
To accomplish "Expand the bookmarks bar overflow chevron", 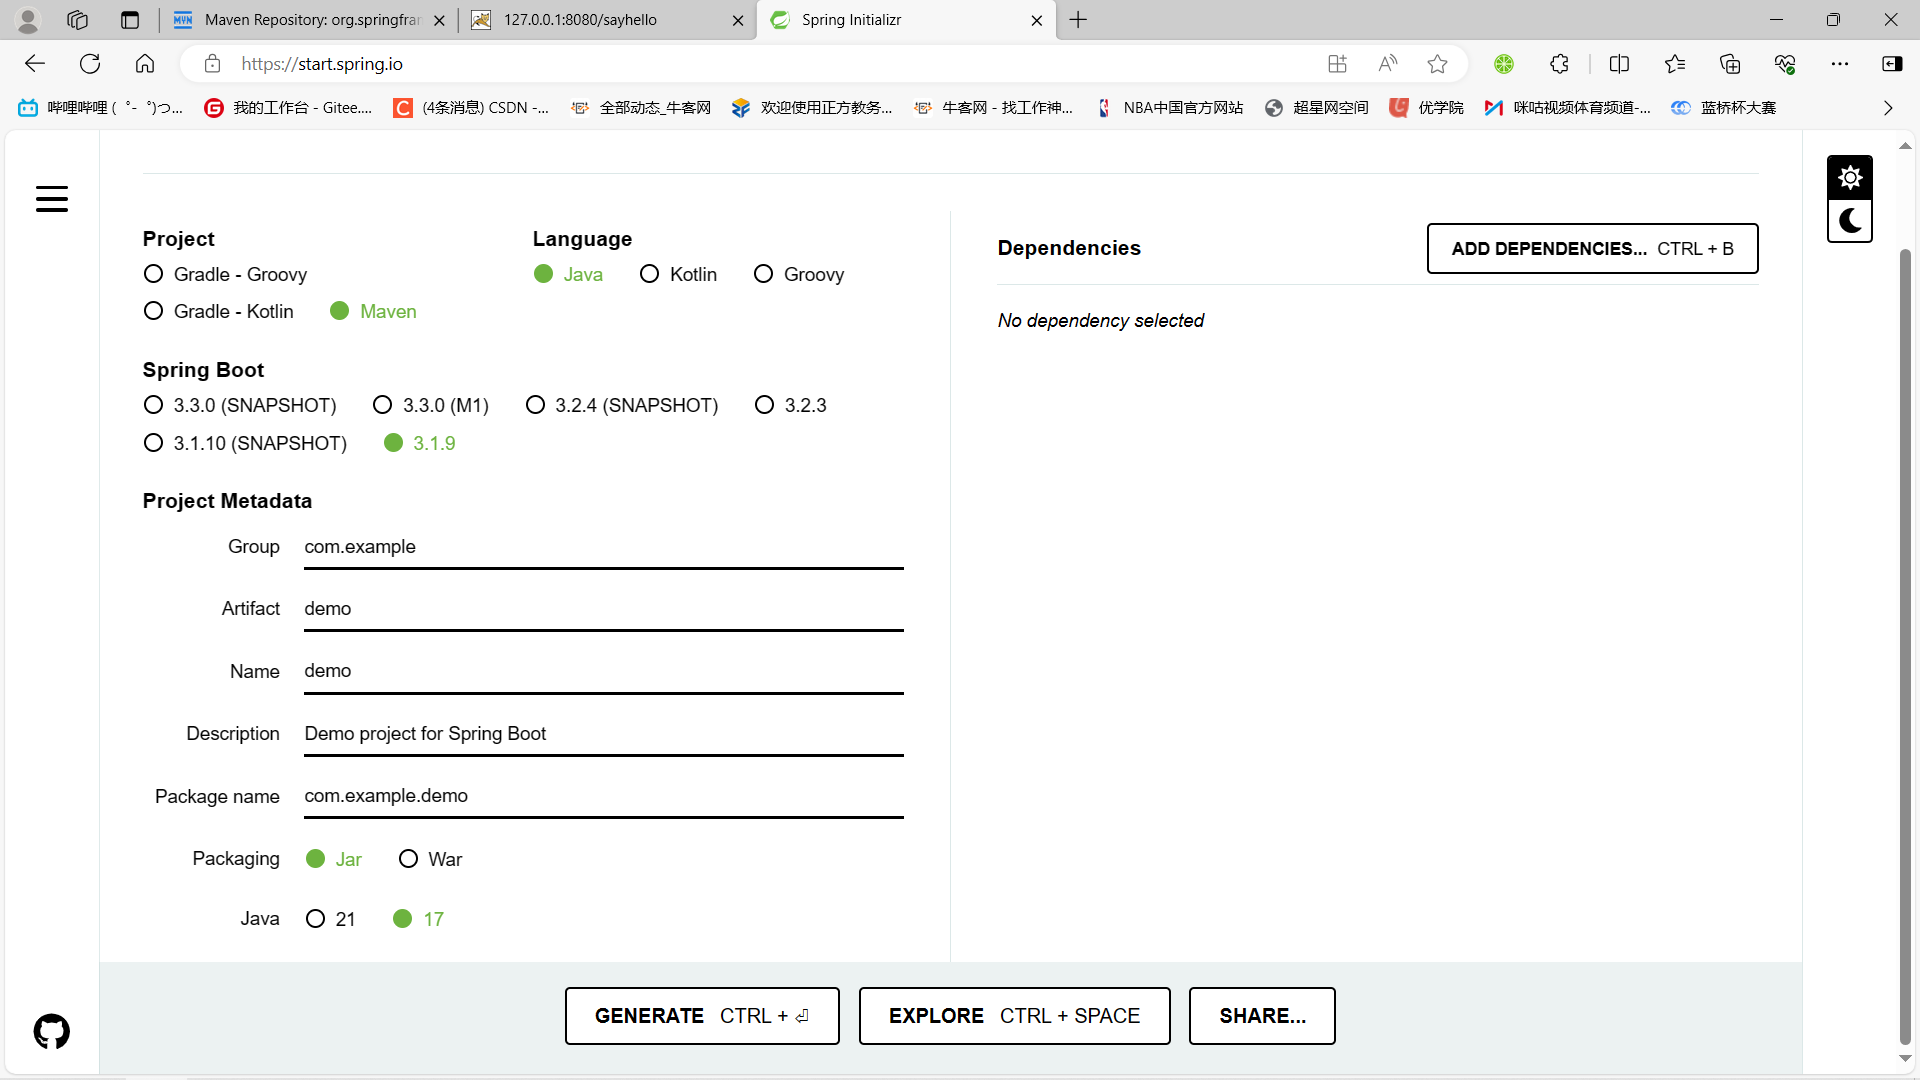I will [1888, 108].
